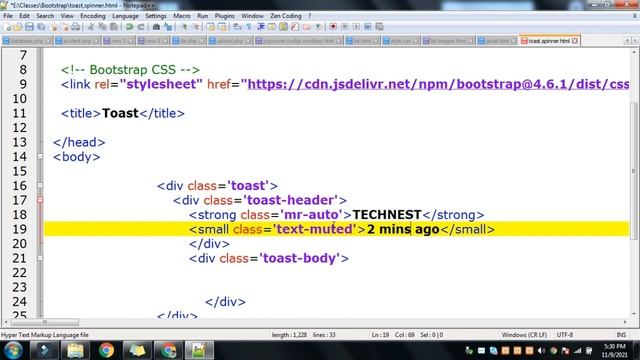Open the Settings menu
The height and width of the screenshot is (360, 640).
(156, 16)
